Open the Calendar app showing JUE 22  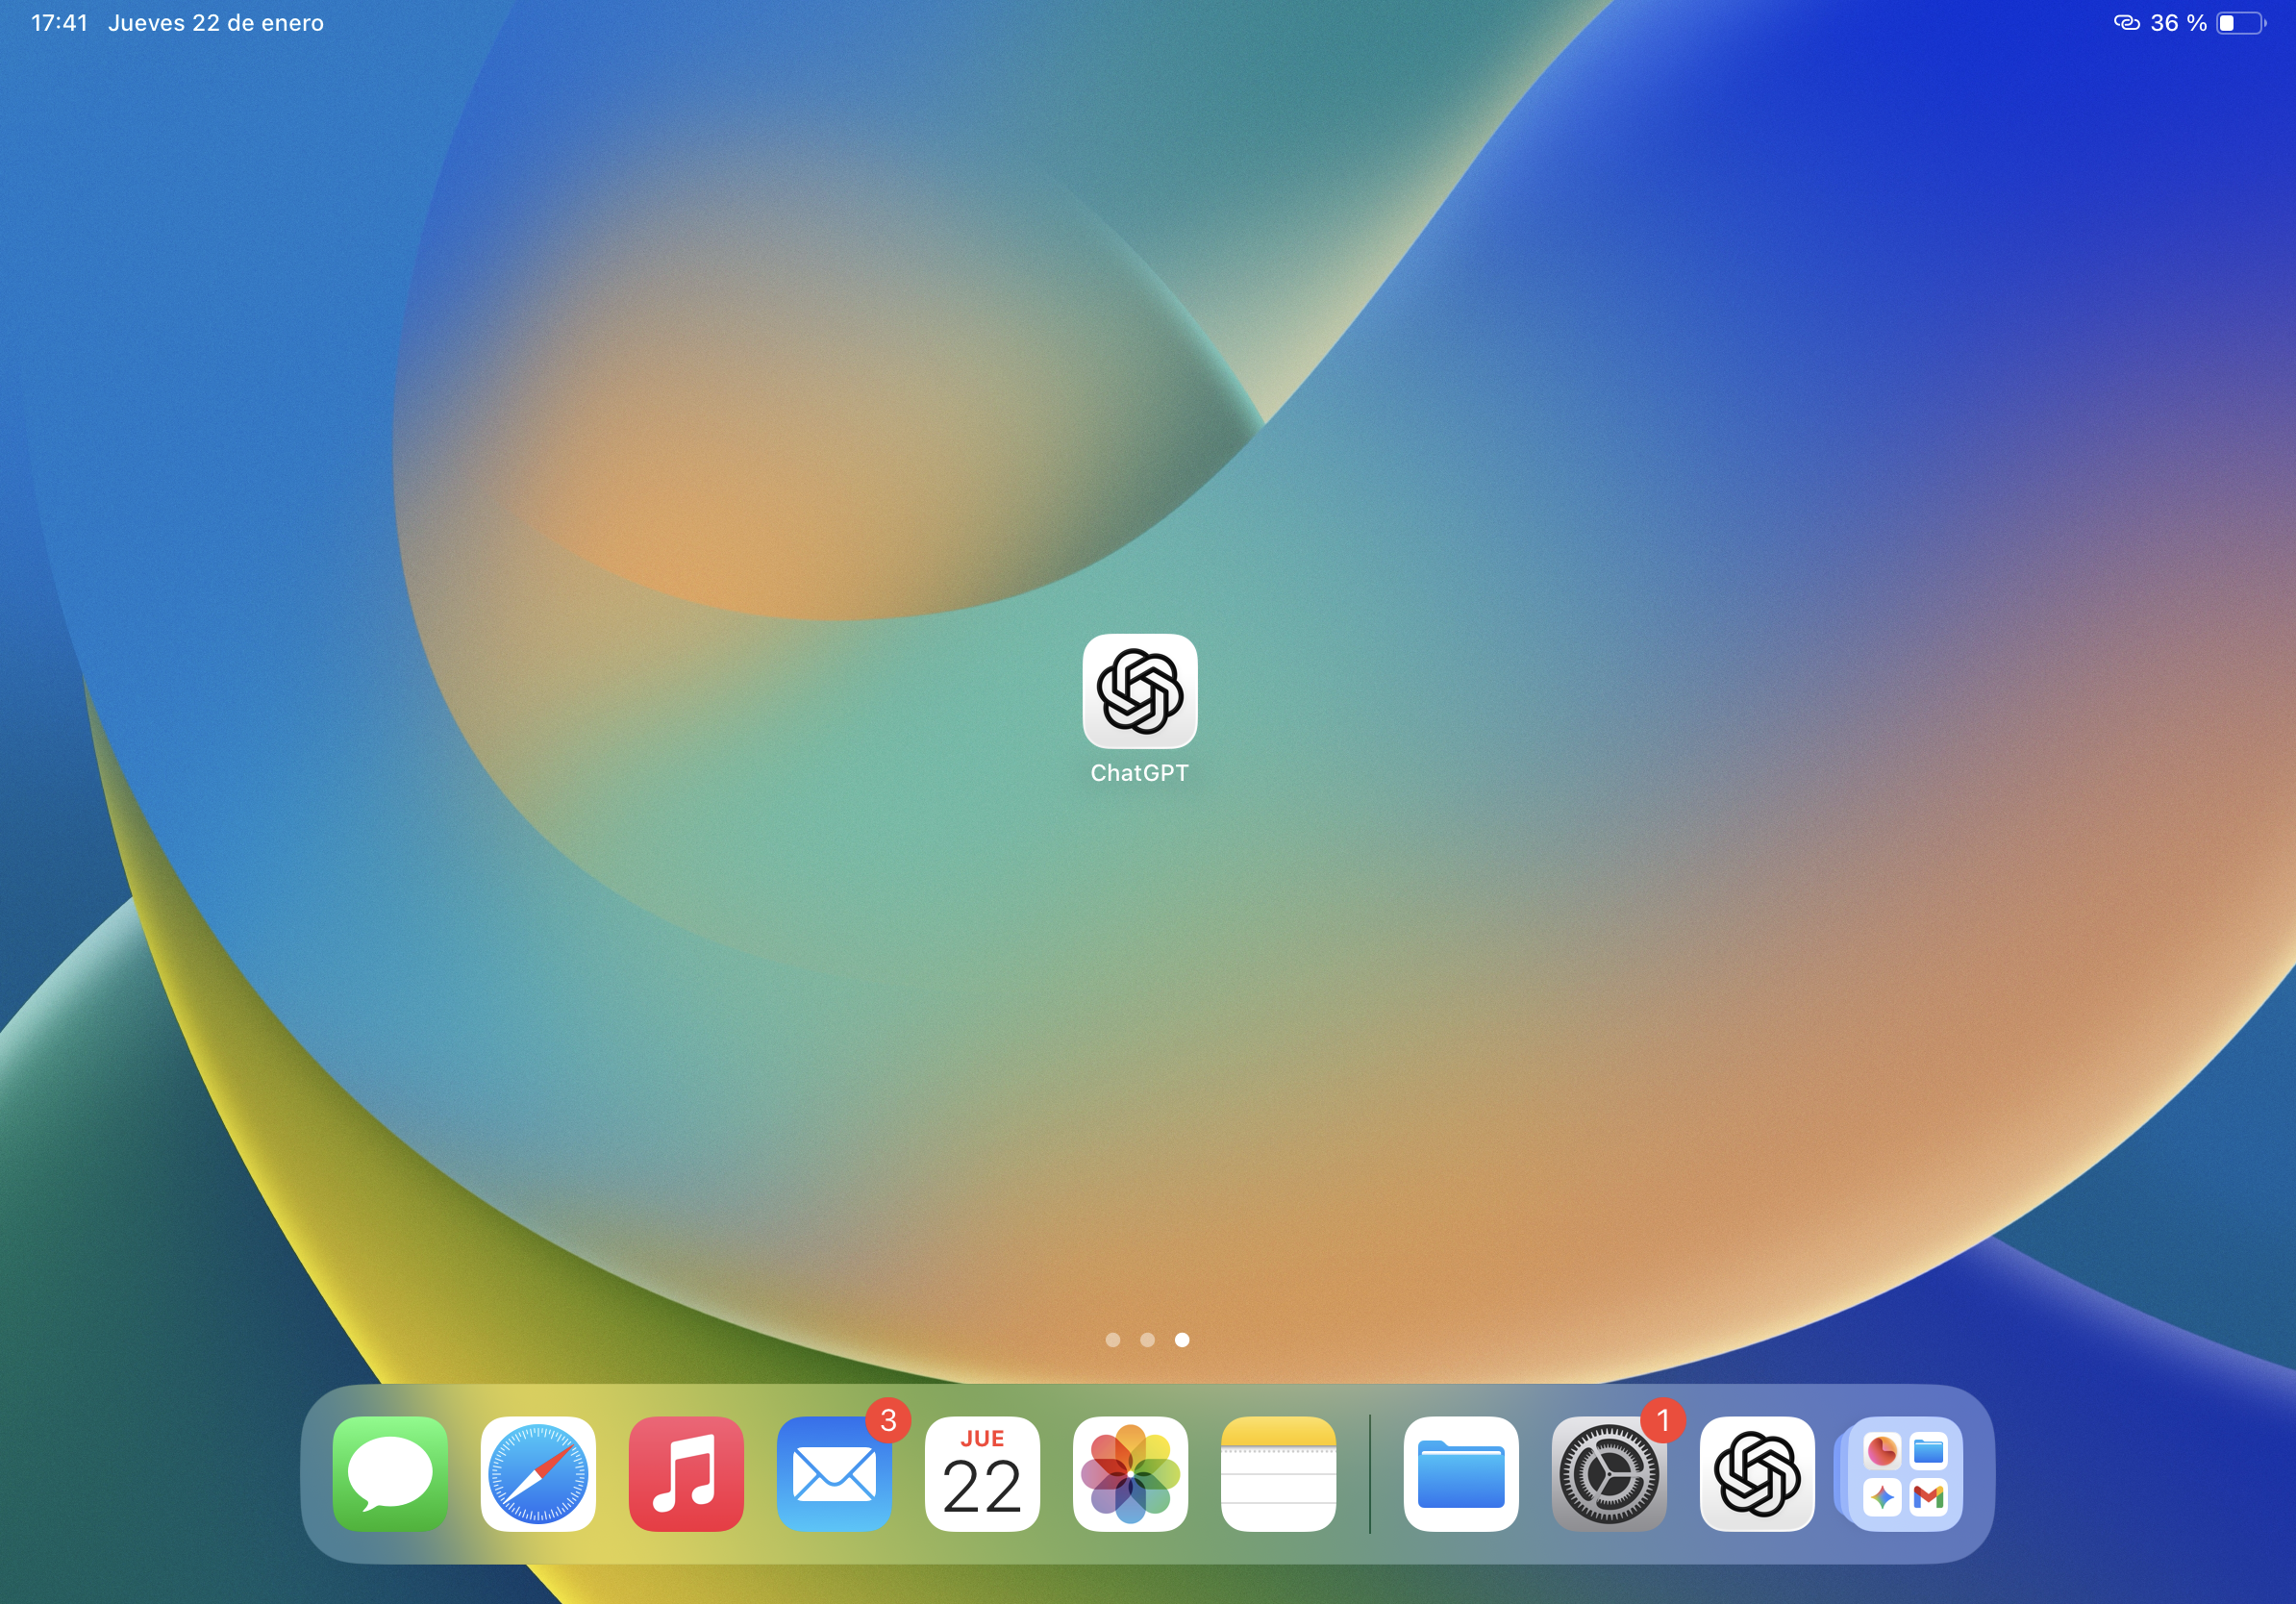tap(982, 1473)
